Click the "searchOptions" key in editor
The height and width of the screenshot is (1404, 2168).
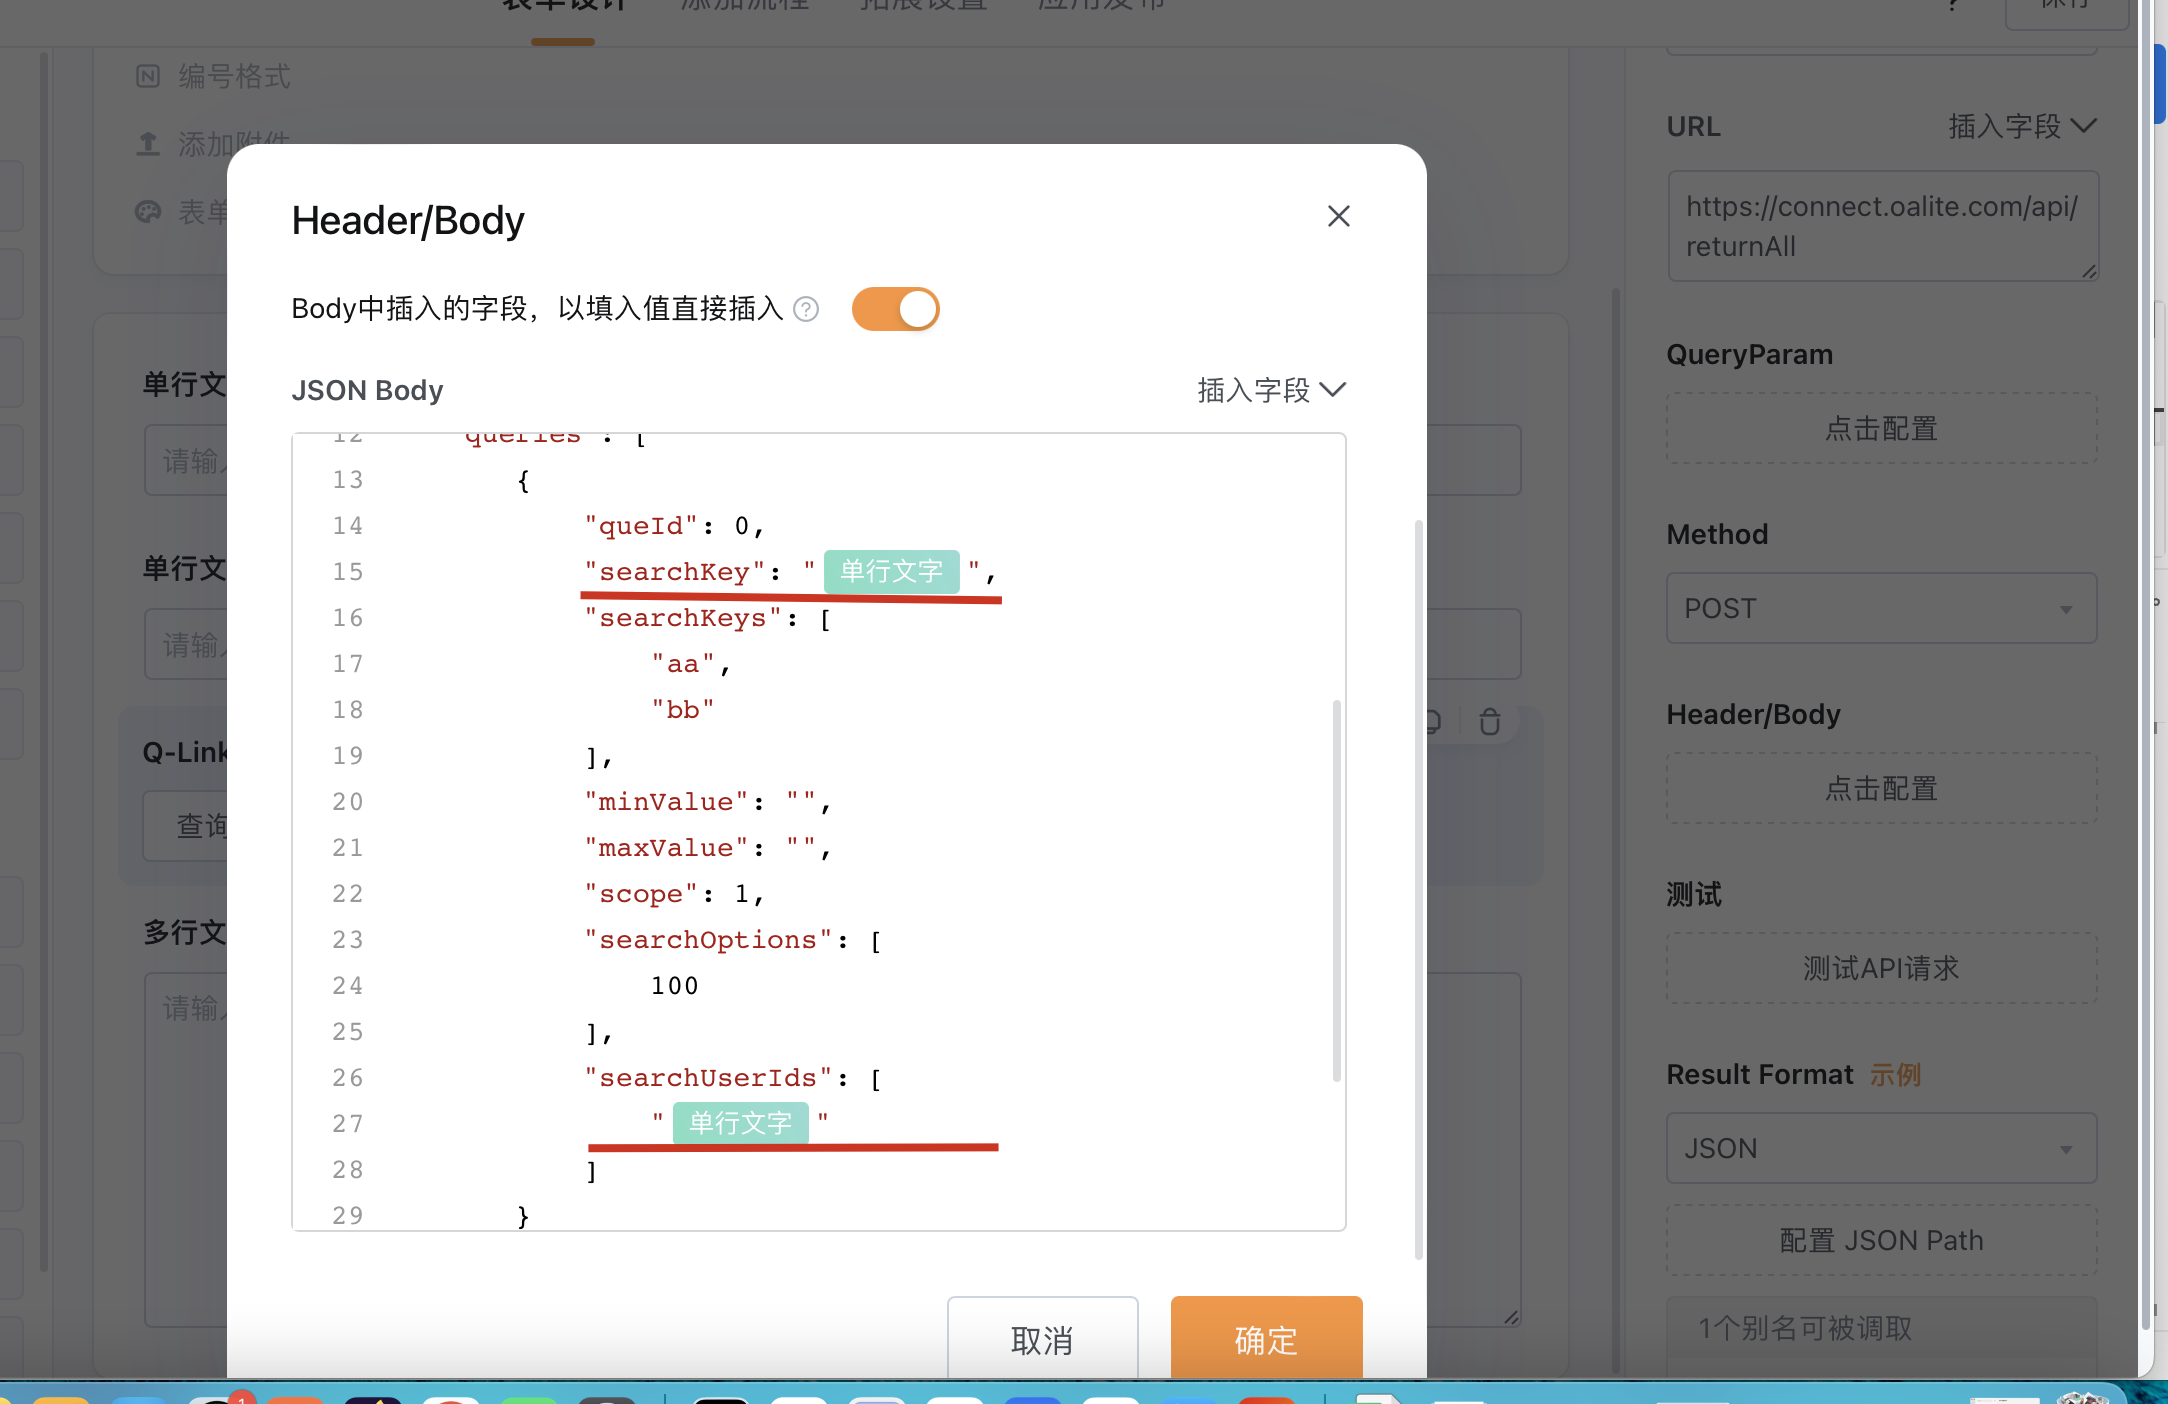click(x=708, y=940)
